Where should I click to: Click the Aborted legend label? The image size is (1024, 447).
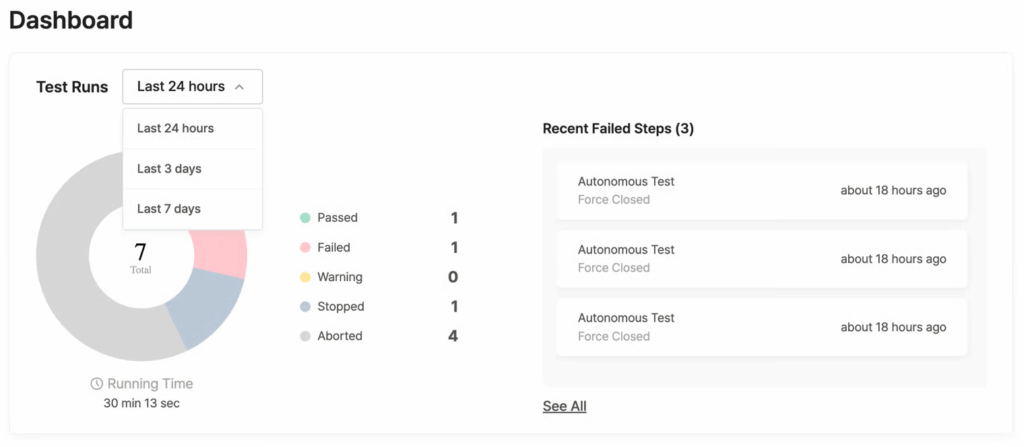click(x=340, y=337)
